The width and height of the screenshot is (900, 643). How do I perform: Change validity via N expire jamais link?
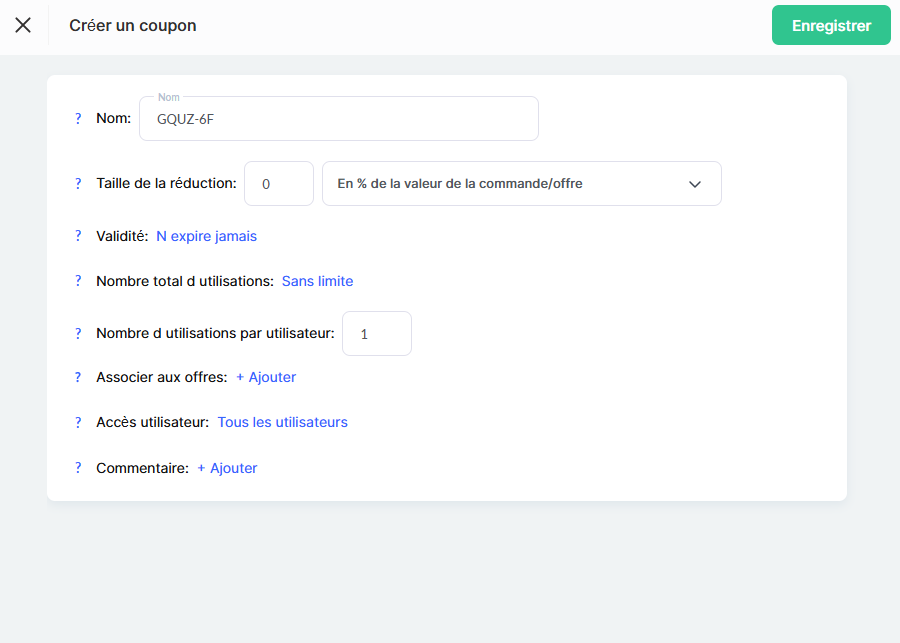coord(206,236)
